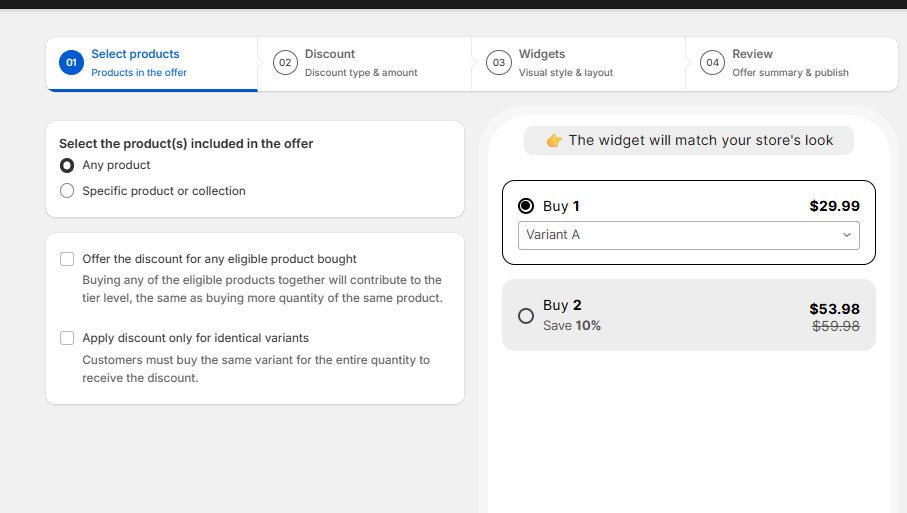The width and height of the screenshot is (907, 513).
Task: Click the step 04 circle icon
Action: coord(712,63)
